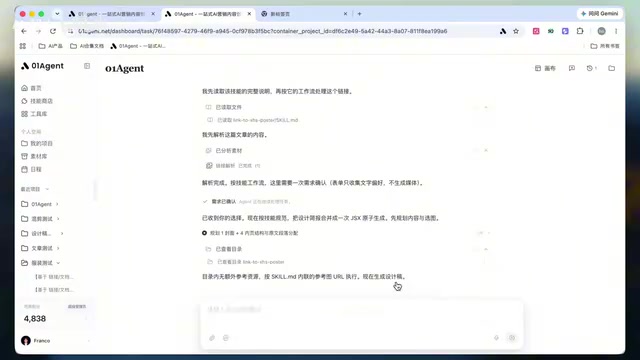The width and height of the screenshot is (640, 360).
Task: Click the 文章测试 folder icon
Action: [24, 248]
